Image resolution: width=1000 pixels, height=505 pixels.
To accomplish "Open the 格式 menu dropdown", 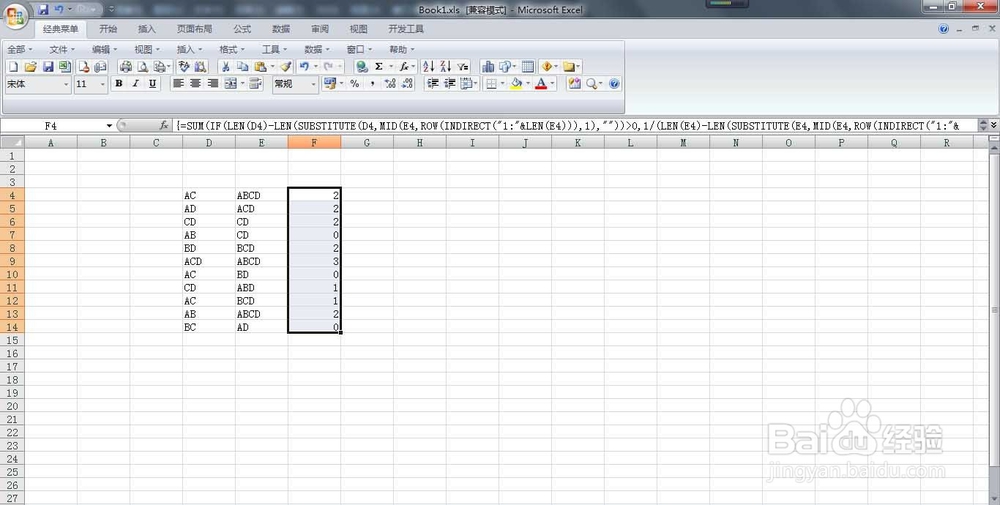I will [x=232, y=49].
